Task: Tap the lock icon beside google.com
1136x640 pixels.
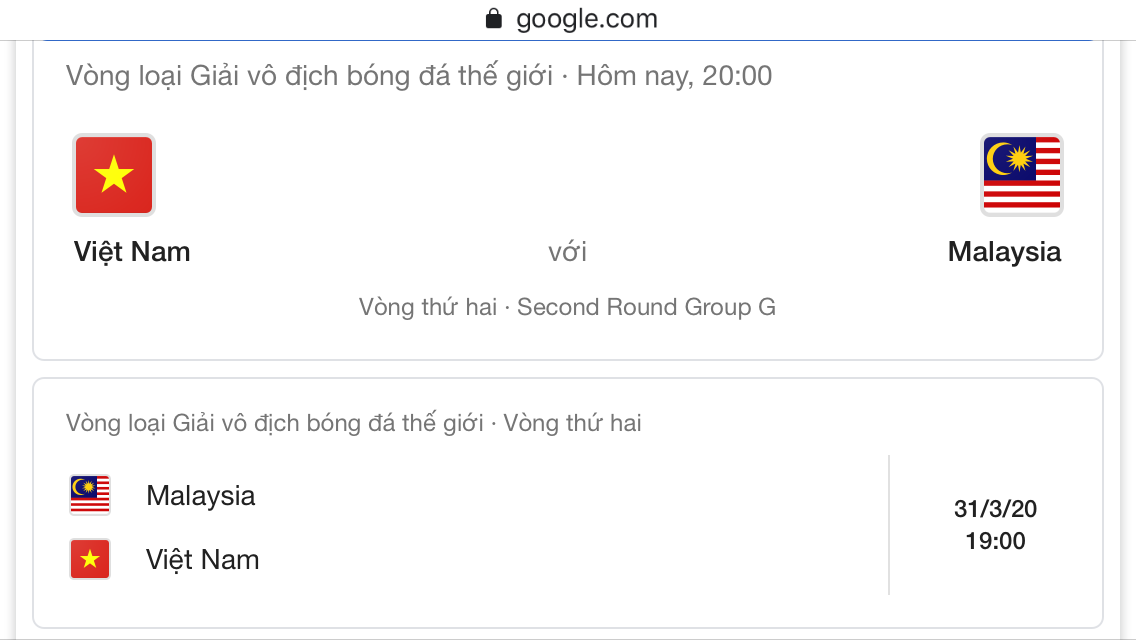Action: [493, 18]
